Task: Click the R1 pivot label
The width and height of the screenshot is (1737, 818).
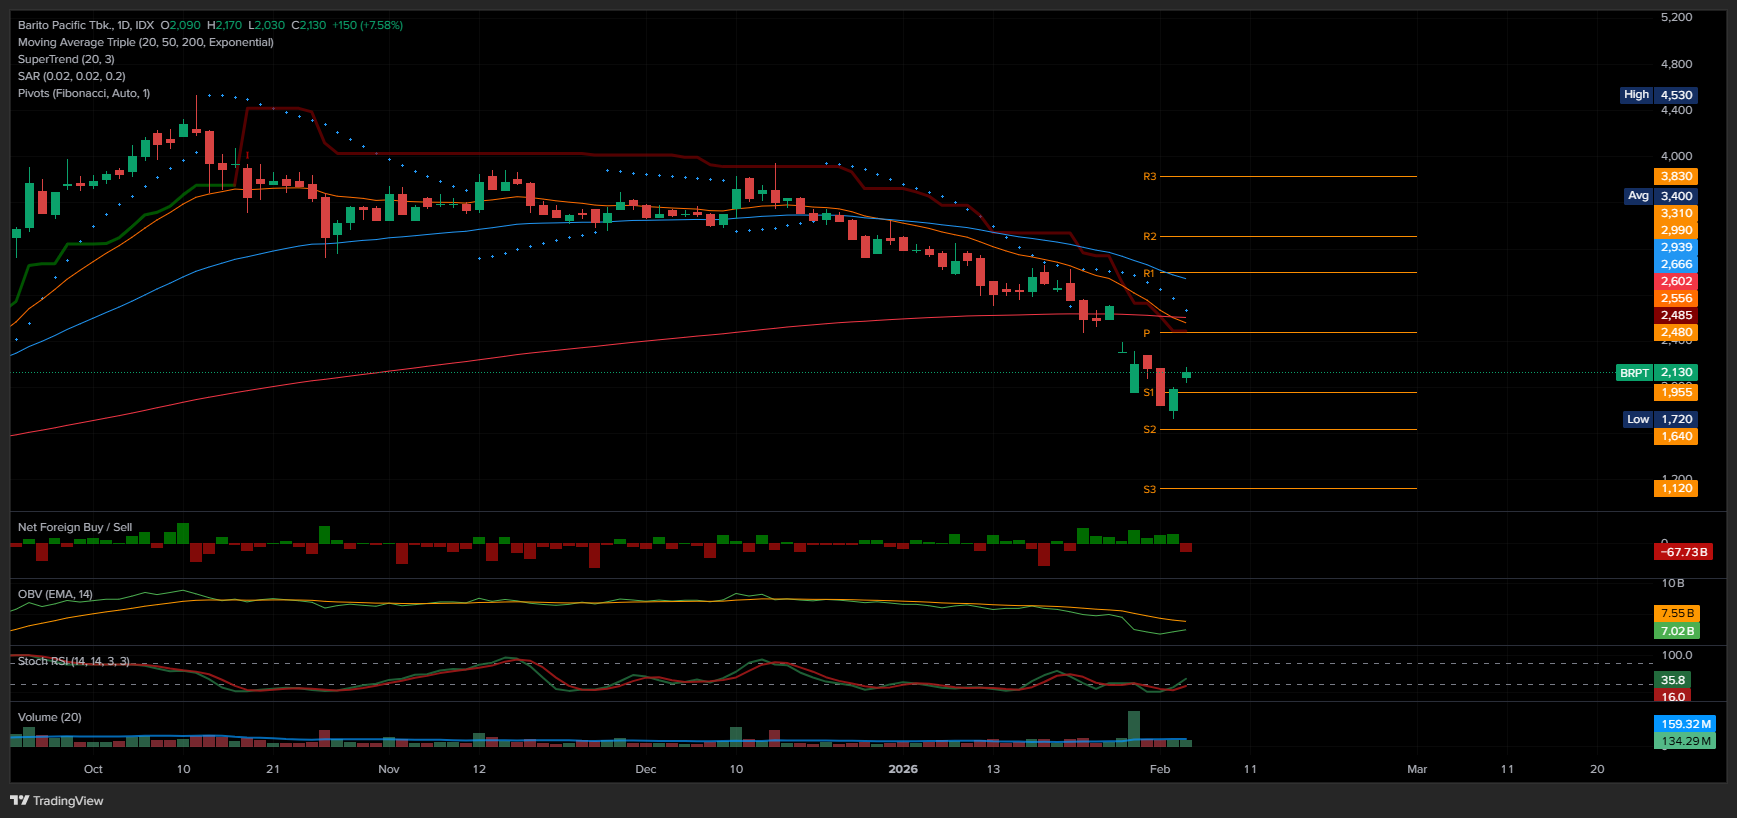Action: [x=1149, y=273]
